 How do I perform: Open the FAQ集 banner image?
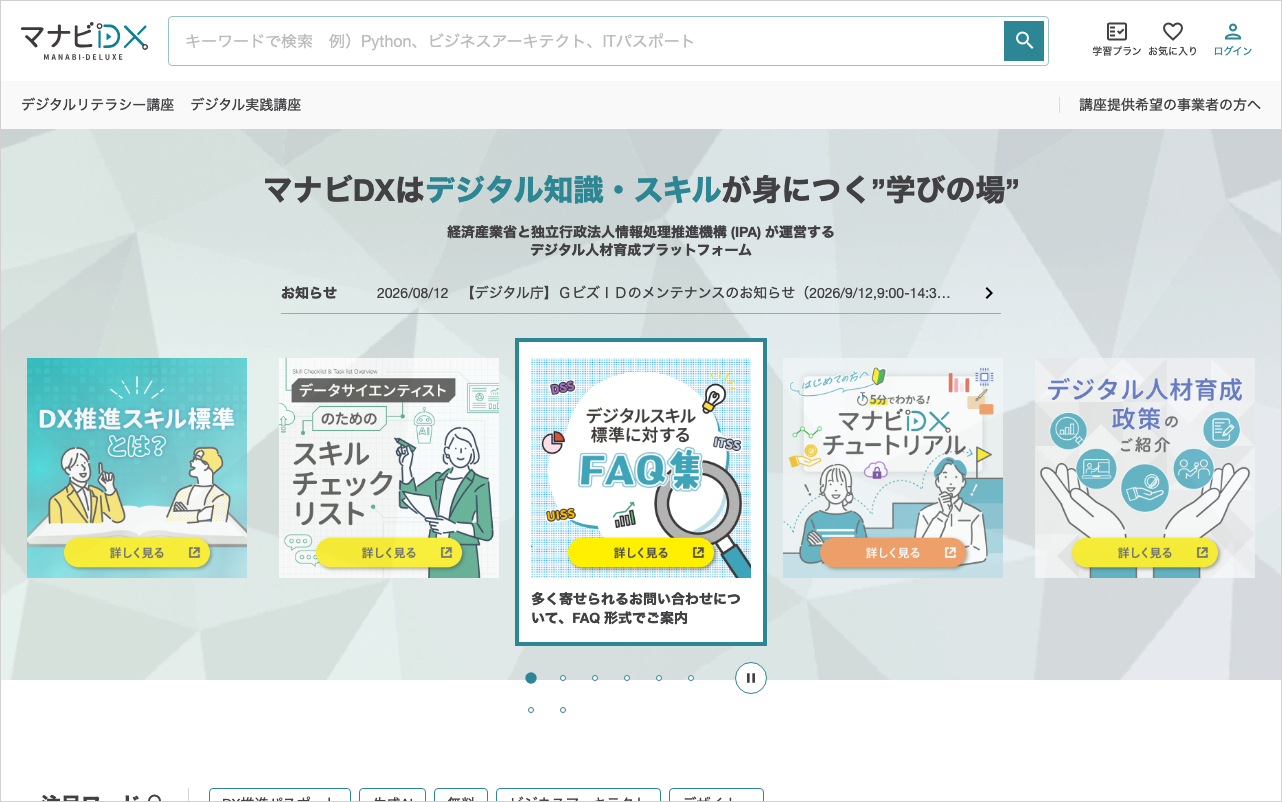point(641,468)
